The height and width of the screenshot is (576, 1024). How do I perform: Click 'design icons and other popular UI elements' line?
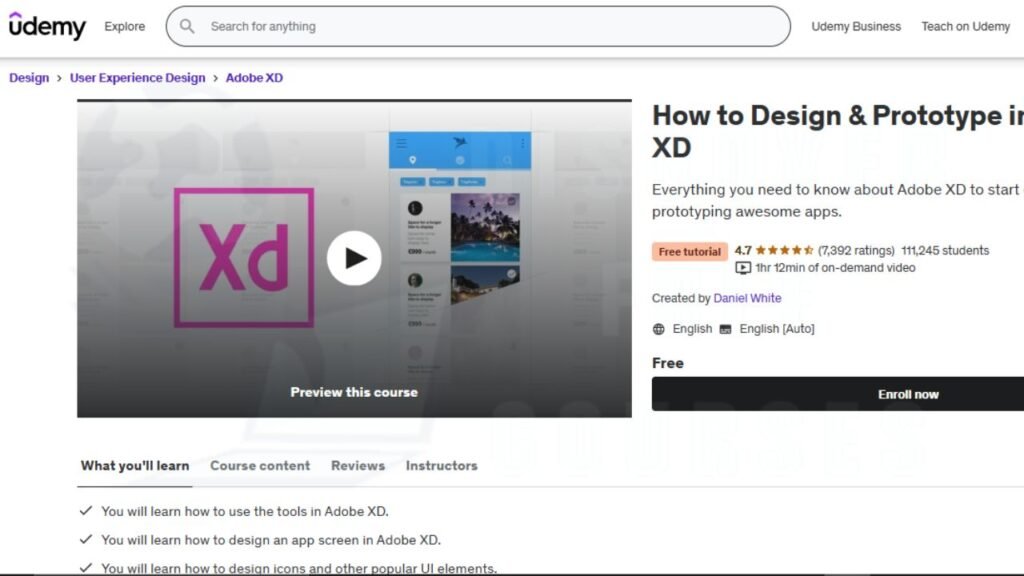coord(299,568)
